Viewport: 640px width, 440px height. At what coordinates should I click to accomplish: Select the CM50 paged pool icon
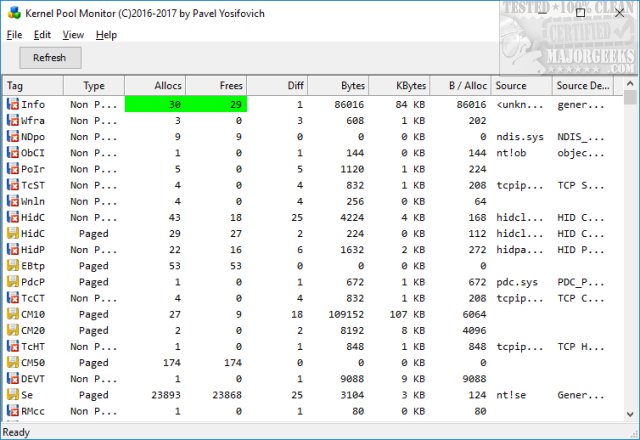click(x=13, y=362)
